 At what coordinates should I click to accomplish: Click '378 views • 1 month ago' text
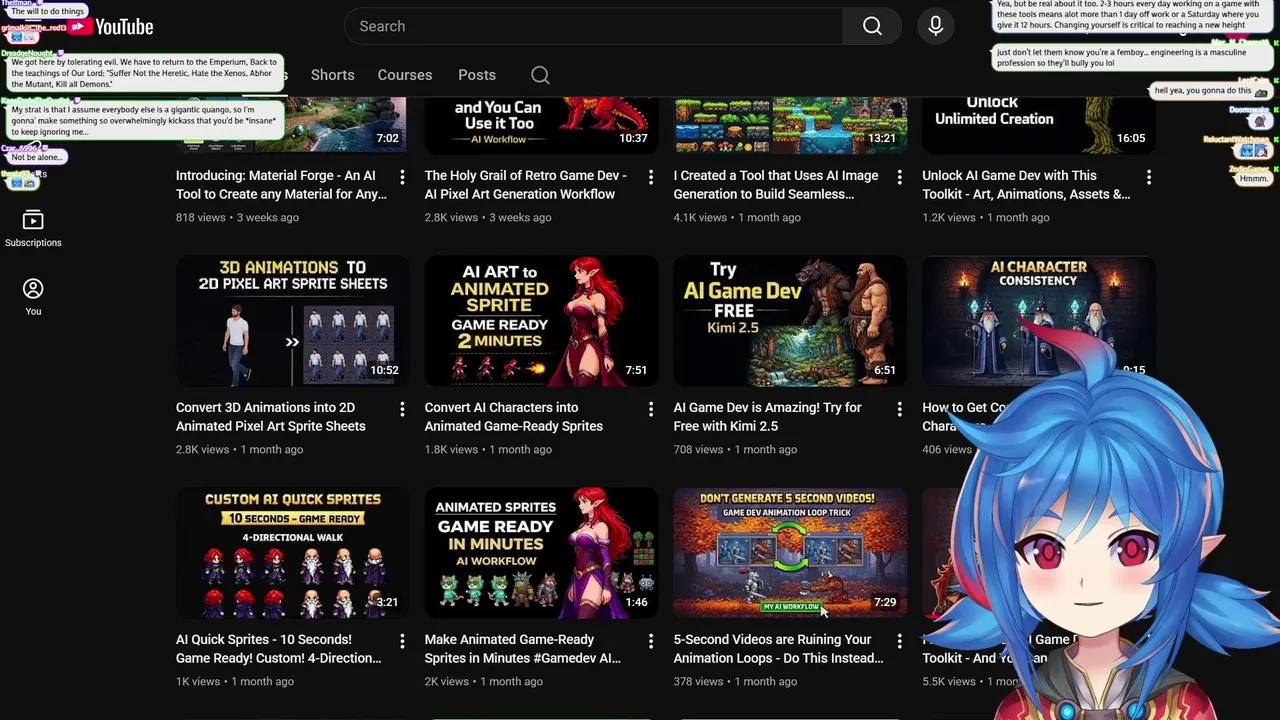[735, 681]
